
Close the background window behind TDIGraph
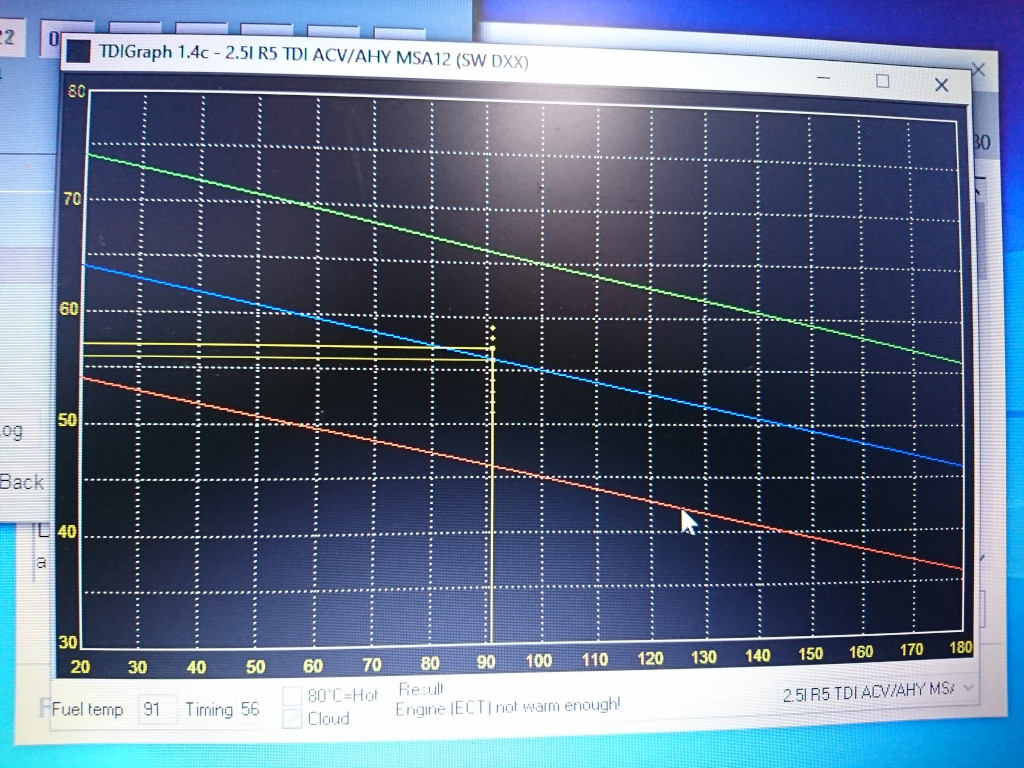[x=978, y=70]
